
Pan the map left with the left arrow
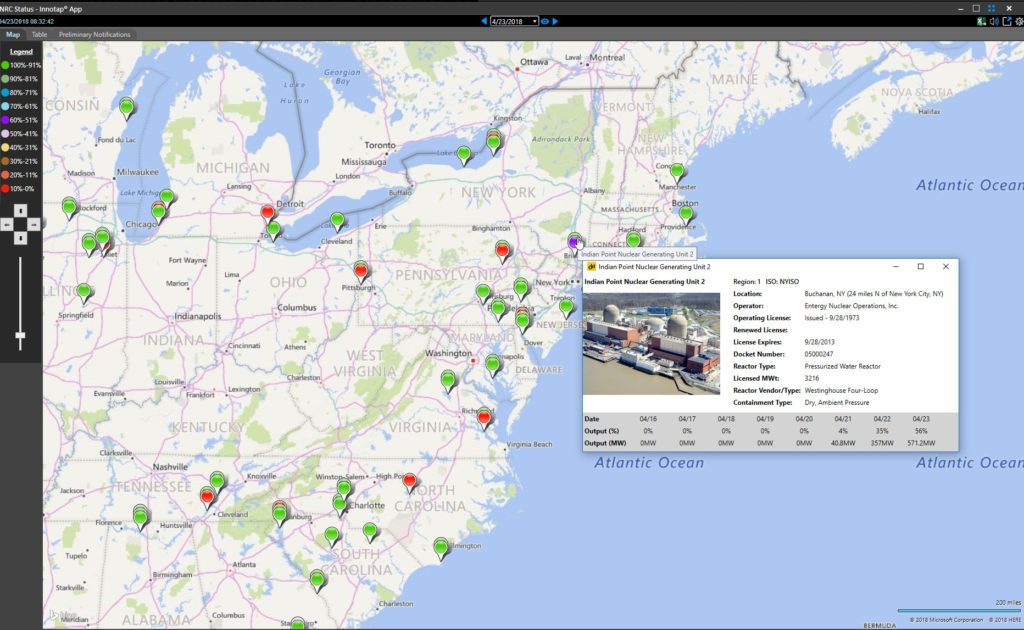pos(7,225)
